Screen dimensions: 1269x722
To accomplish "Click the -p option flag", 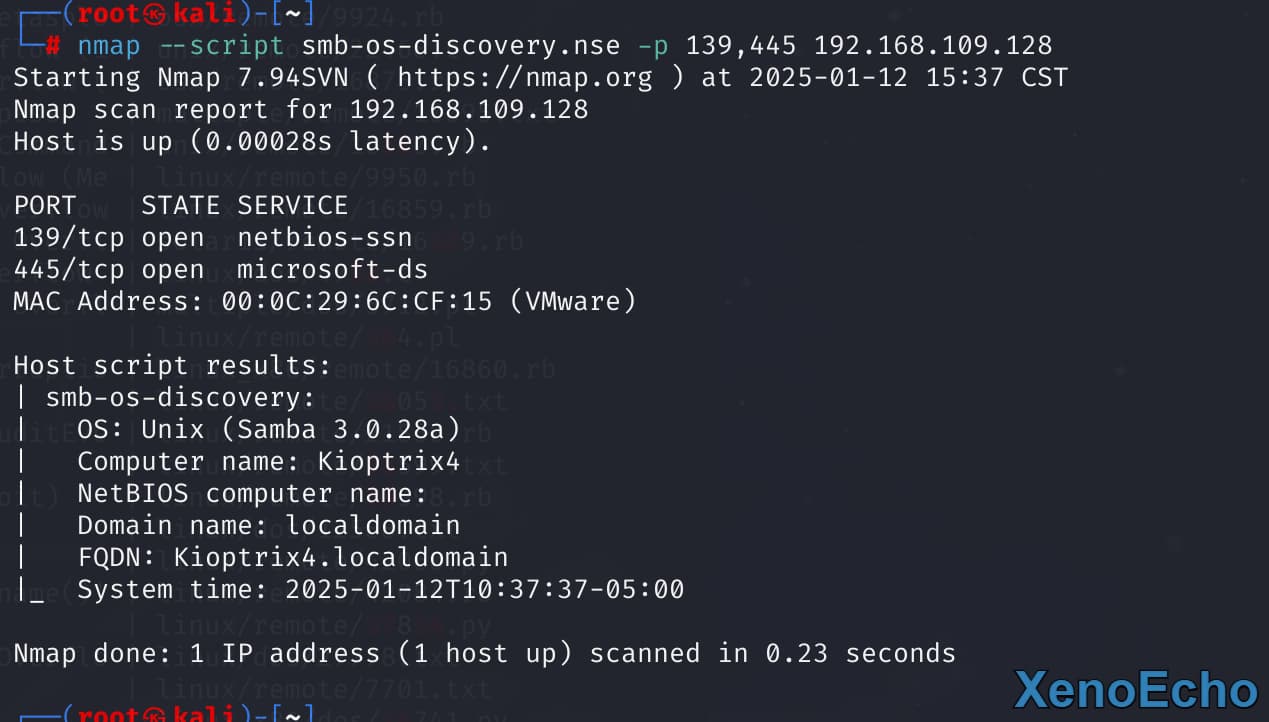I will tap(653, 46).
